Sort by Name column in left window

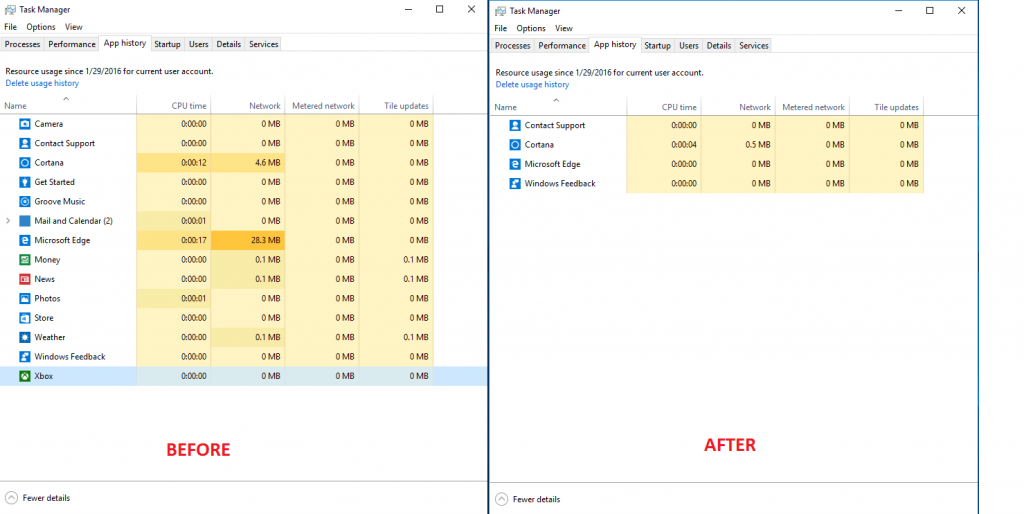tap(68, 104)
